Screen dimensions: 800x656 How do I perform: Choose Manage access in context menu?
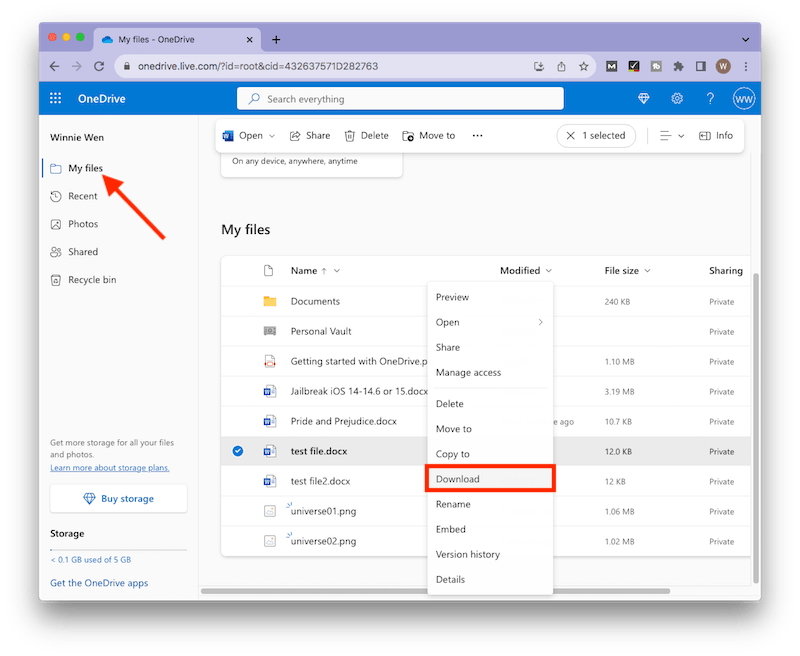(490, 373)
